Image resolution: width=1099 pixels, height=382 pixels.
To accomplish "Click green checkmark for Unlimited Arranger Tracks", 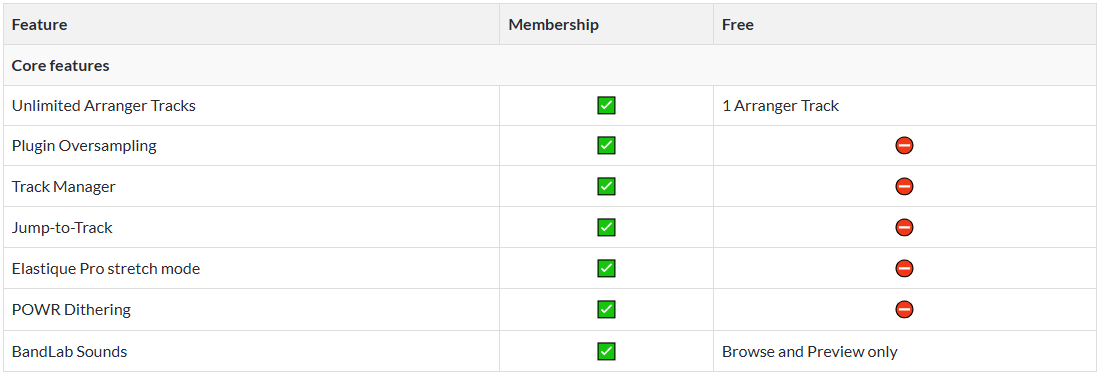I will coord(606,106).
